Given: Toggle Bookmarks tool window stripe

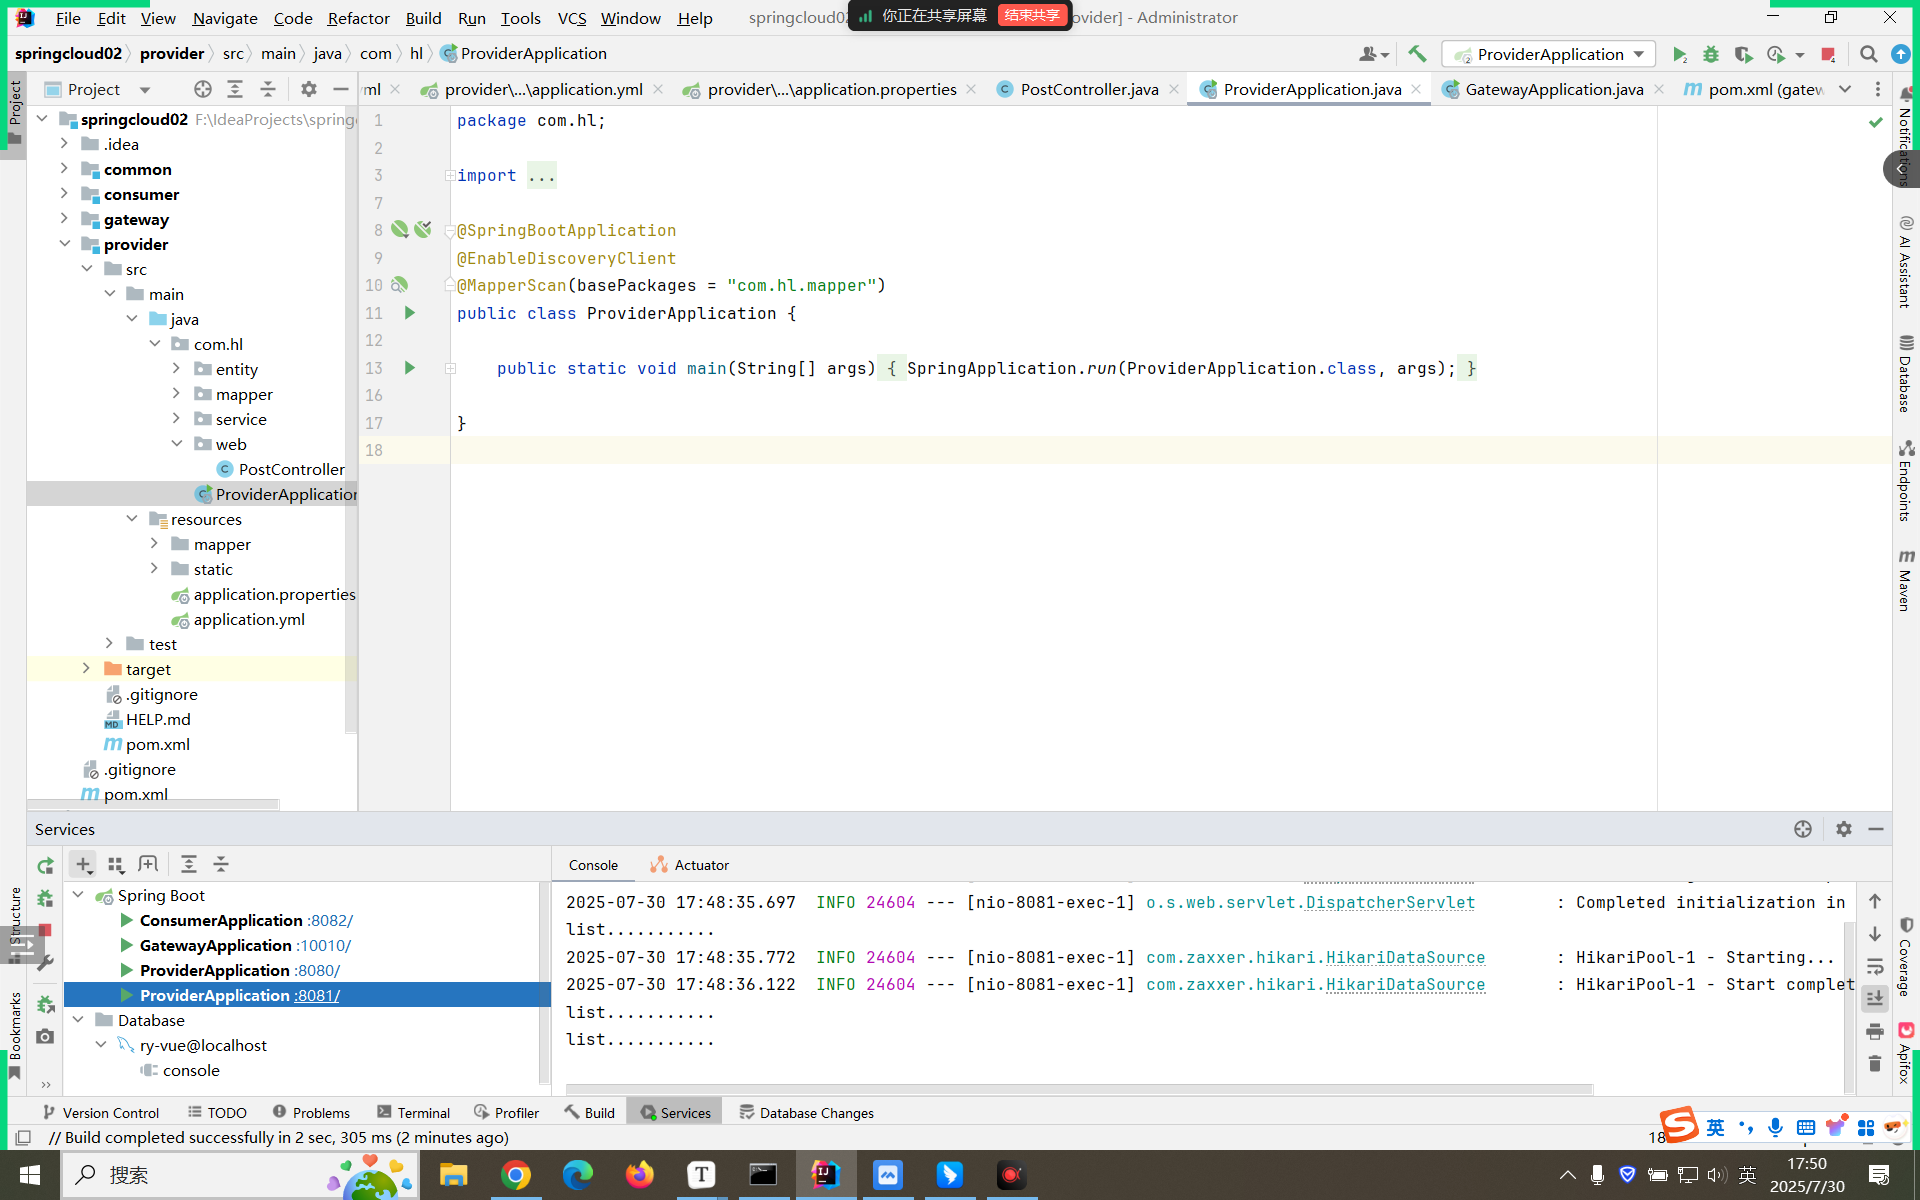Looking at the screenshot, I should [15, 1035].
